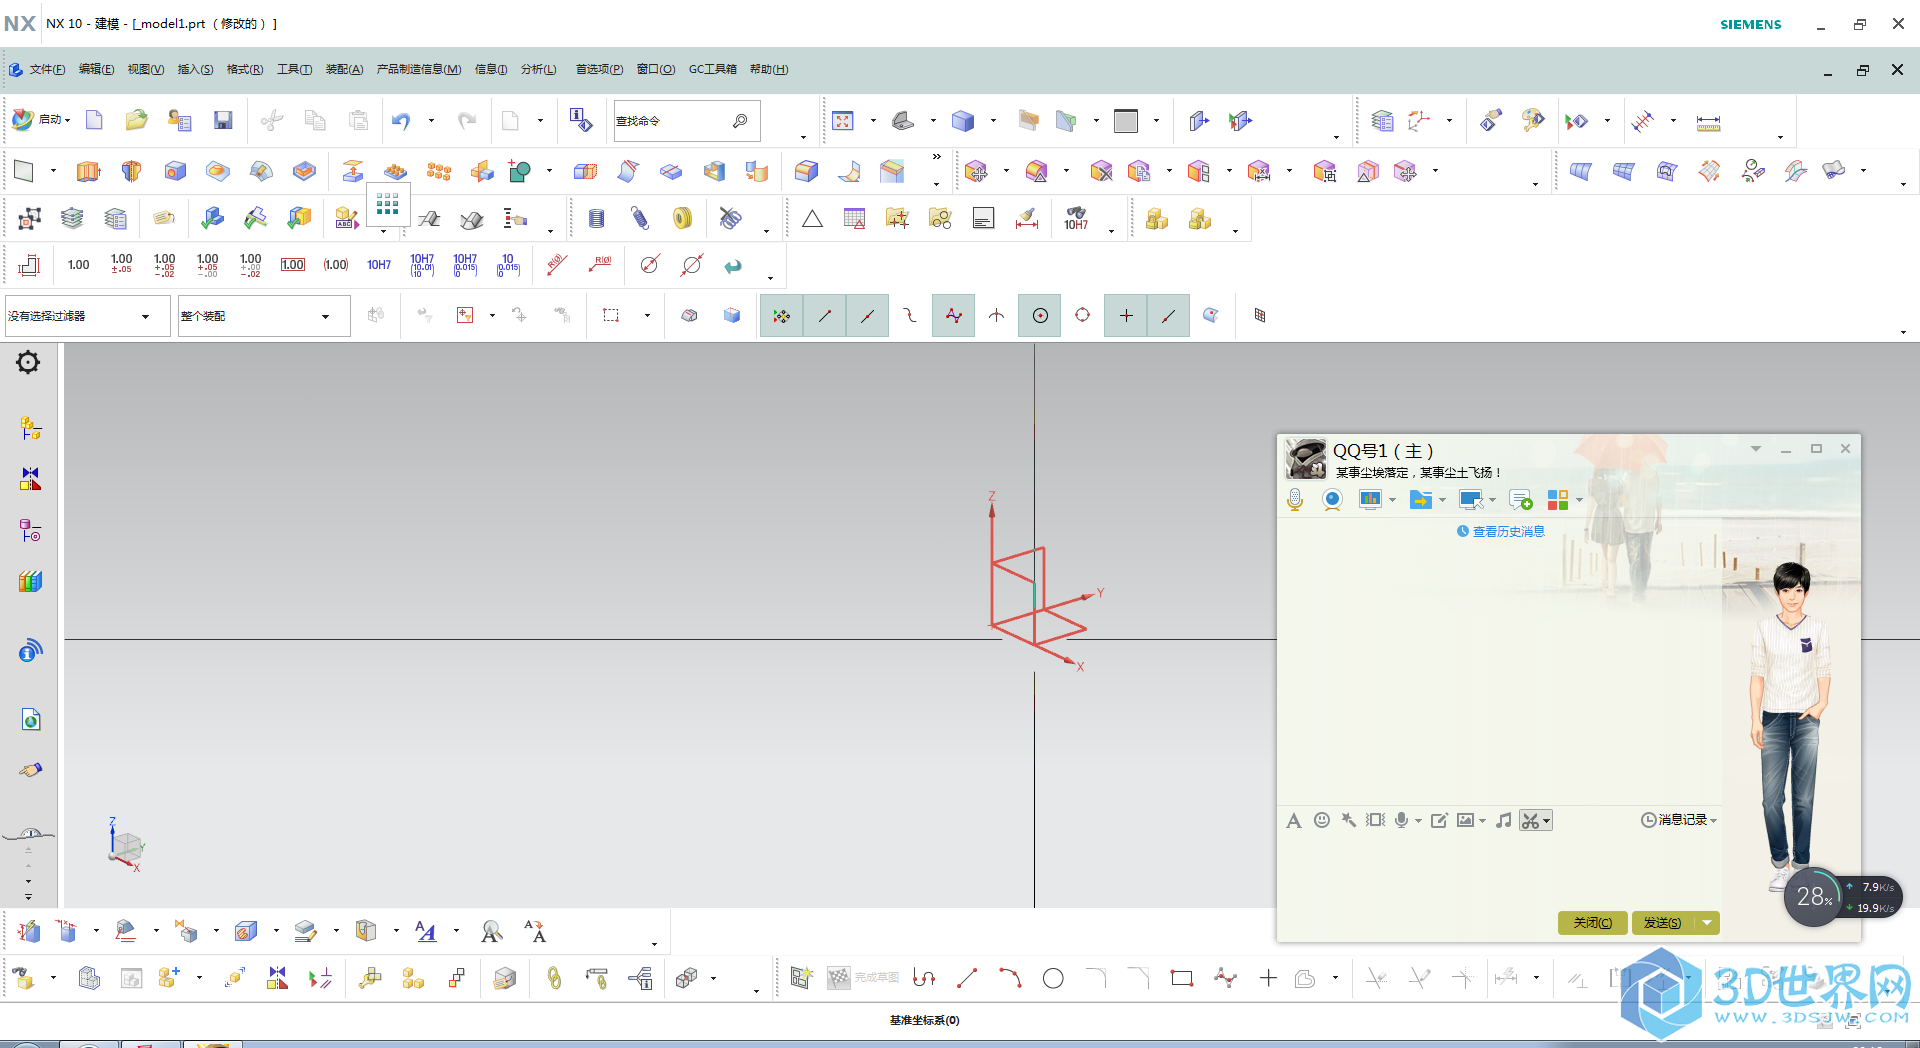
Task: Toggle Existing Point snap option
Action: tap(1126, 316)
